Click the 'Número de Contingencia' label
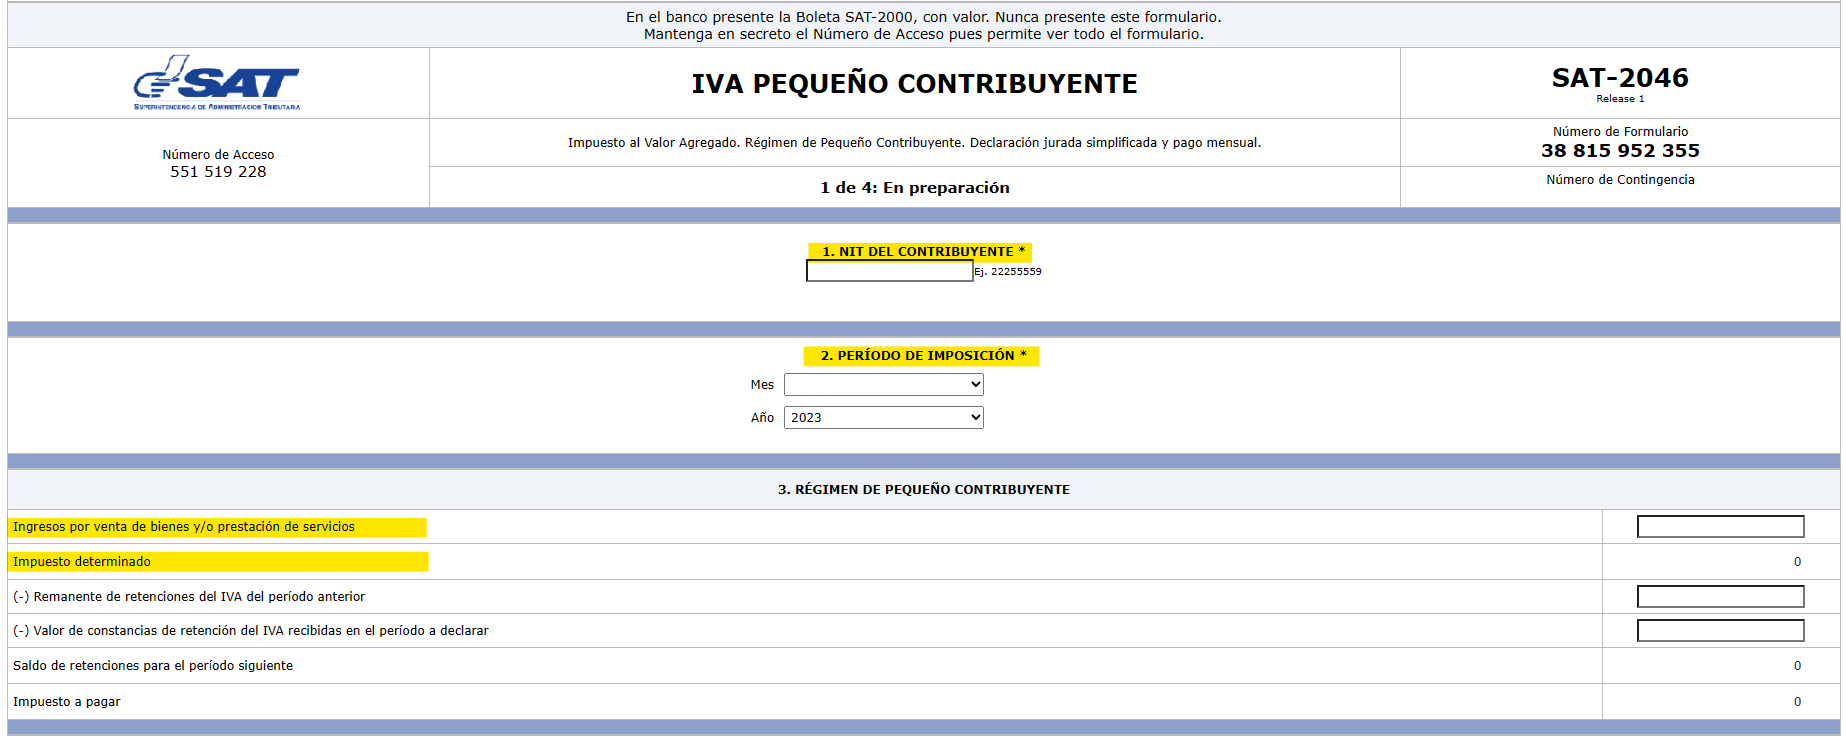Image resolution: width=1844 pixels, height=736 pixels. [1620, 180]
